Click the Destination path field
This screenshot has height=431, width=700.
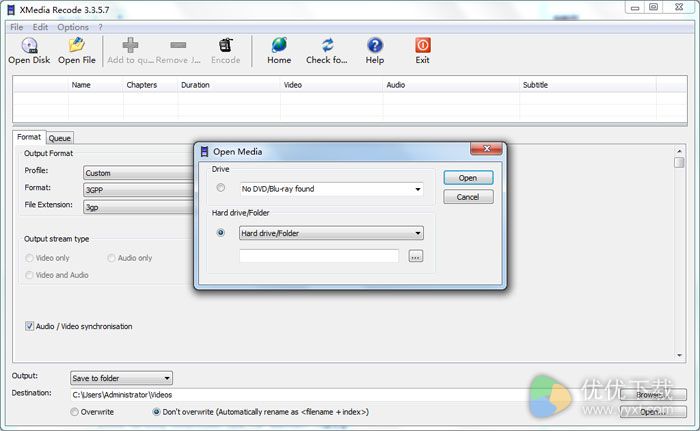point(343,395)
